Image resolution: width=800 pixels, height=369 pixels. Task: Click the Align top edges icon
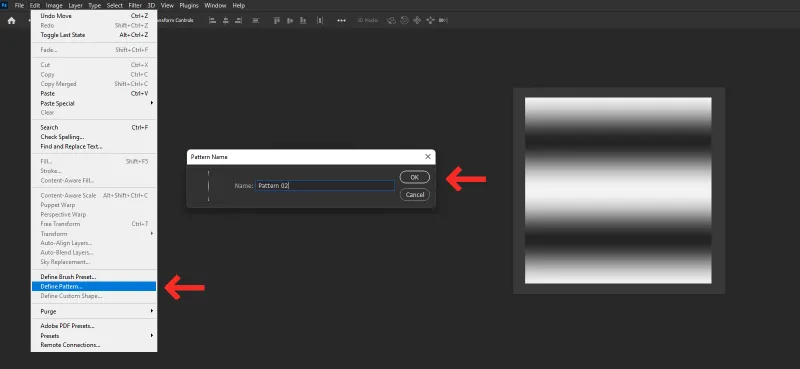(277, 20)
